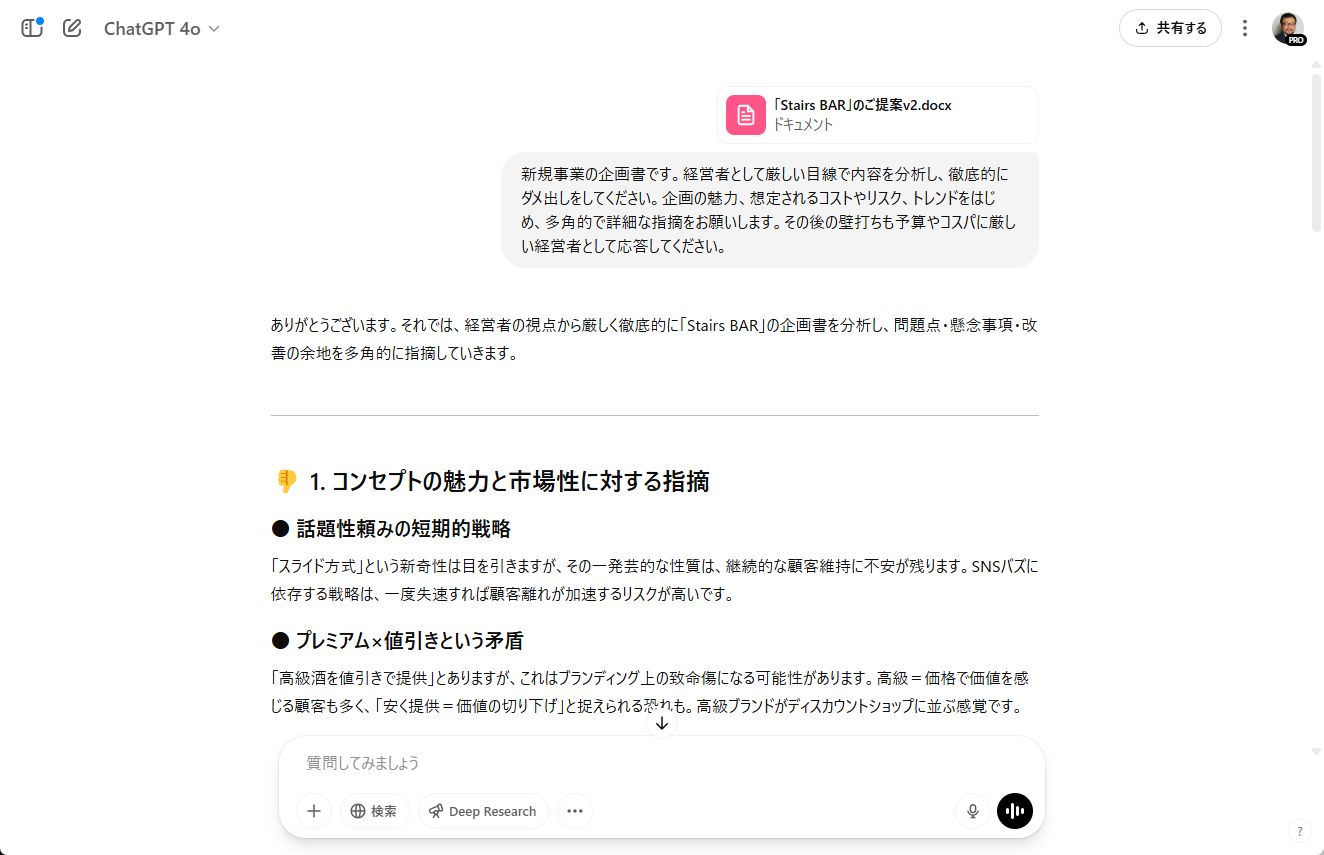Open the sidebar panel icon
Screen dimensions: 1324x855
[32, 28]
